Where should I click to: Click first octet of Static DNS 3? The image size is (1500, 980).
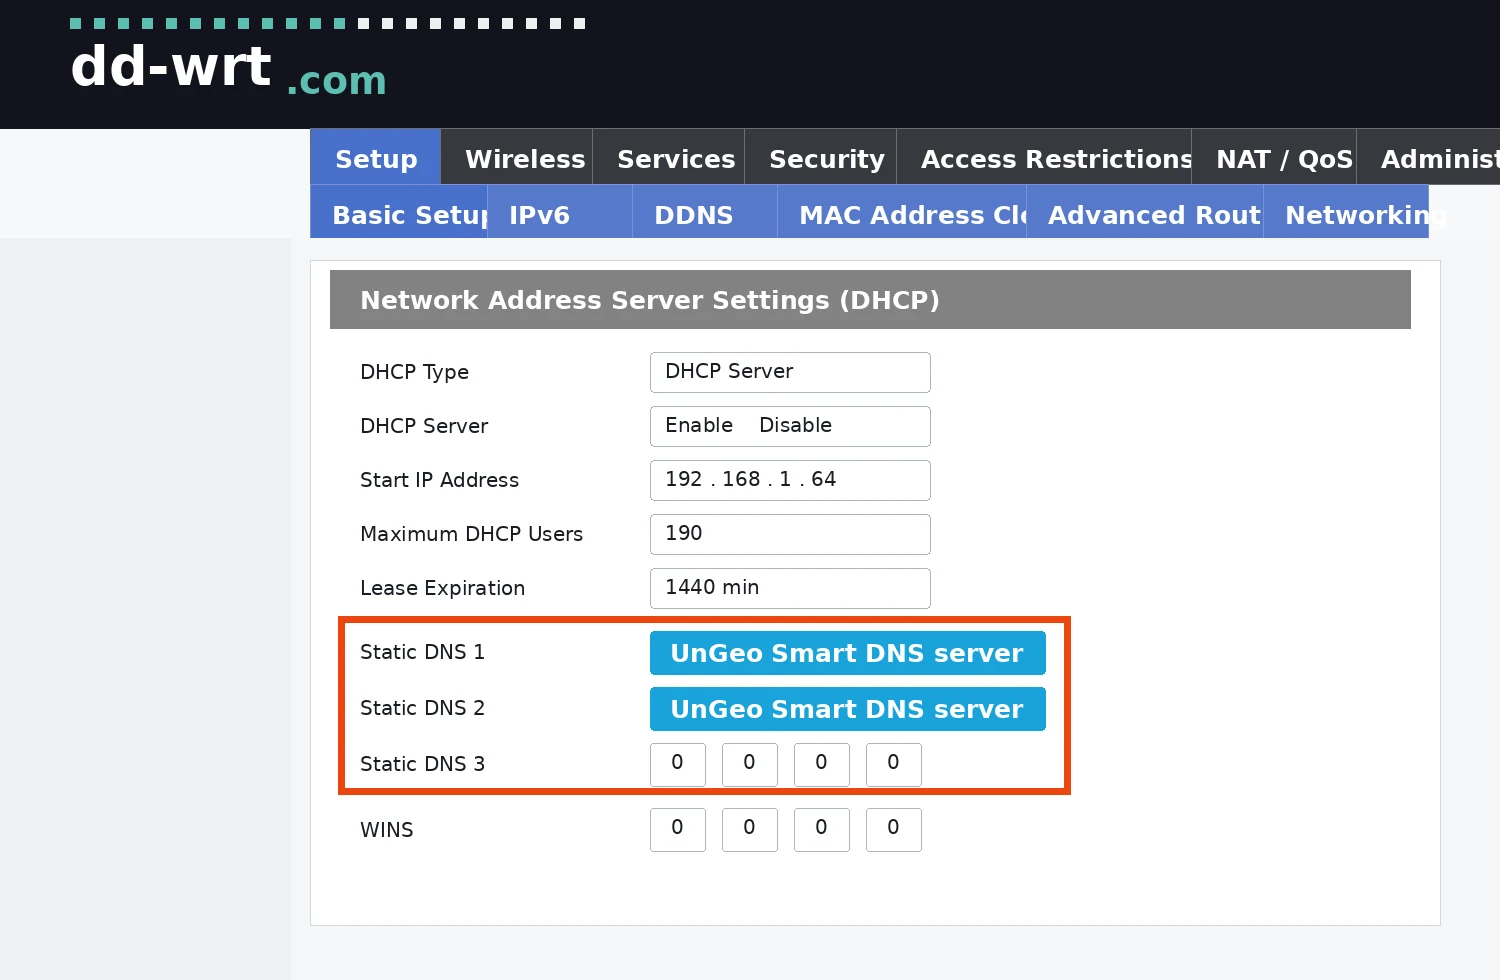678,765
